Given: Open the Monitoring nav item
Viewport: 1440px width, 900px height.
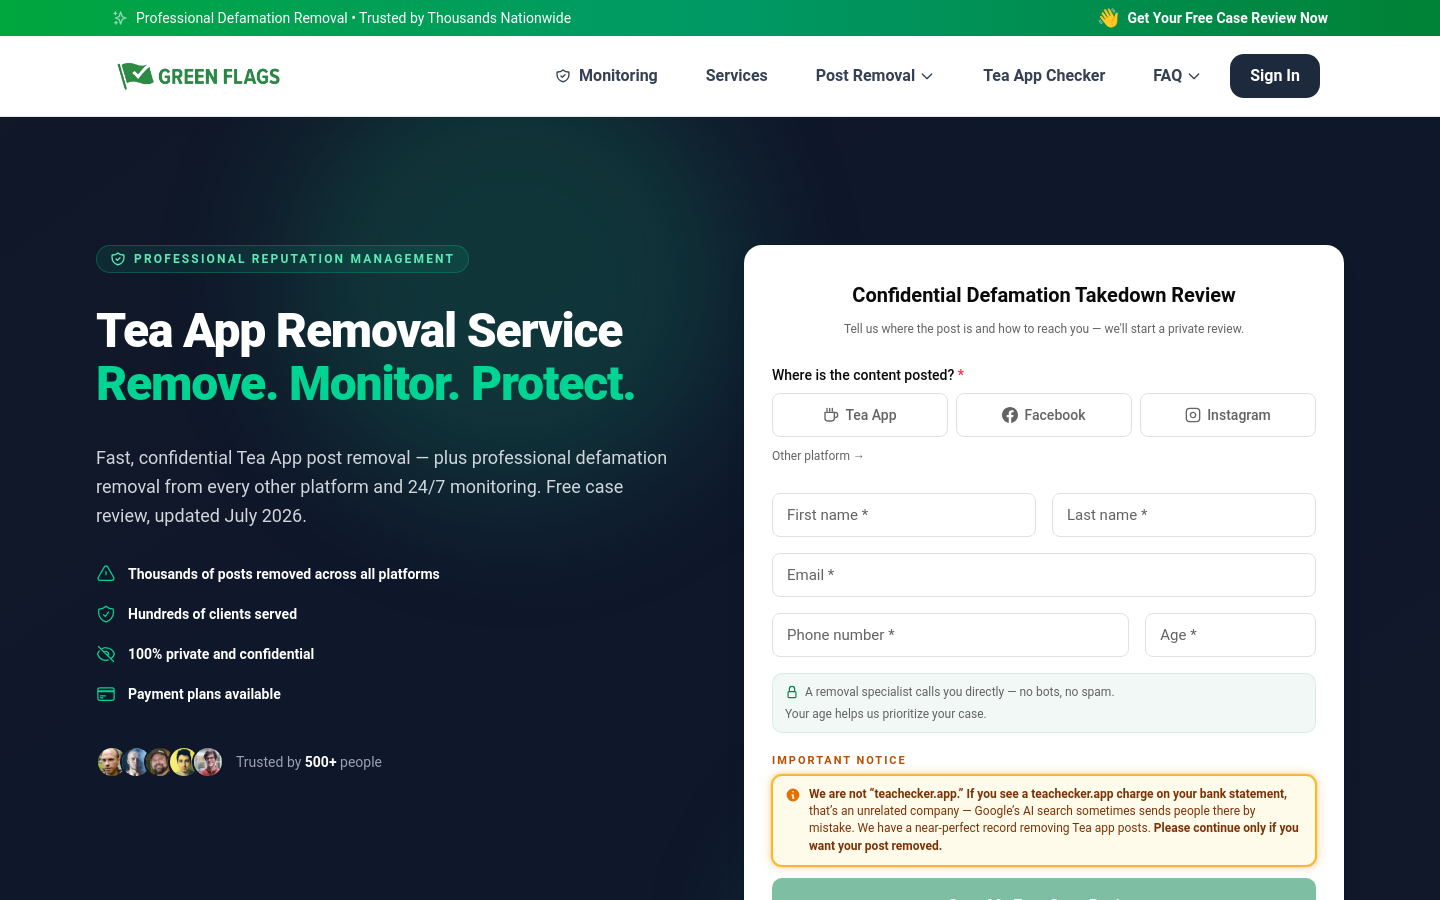Looking at the screenshot, I should (x=607, y=76).
